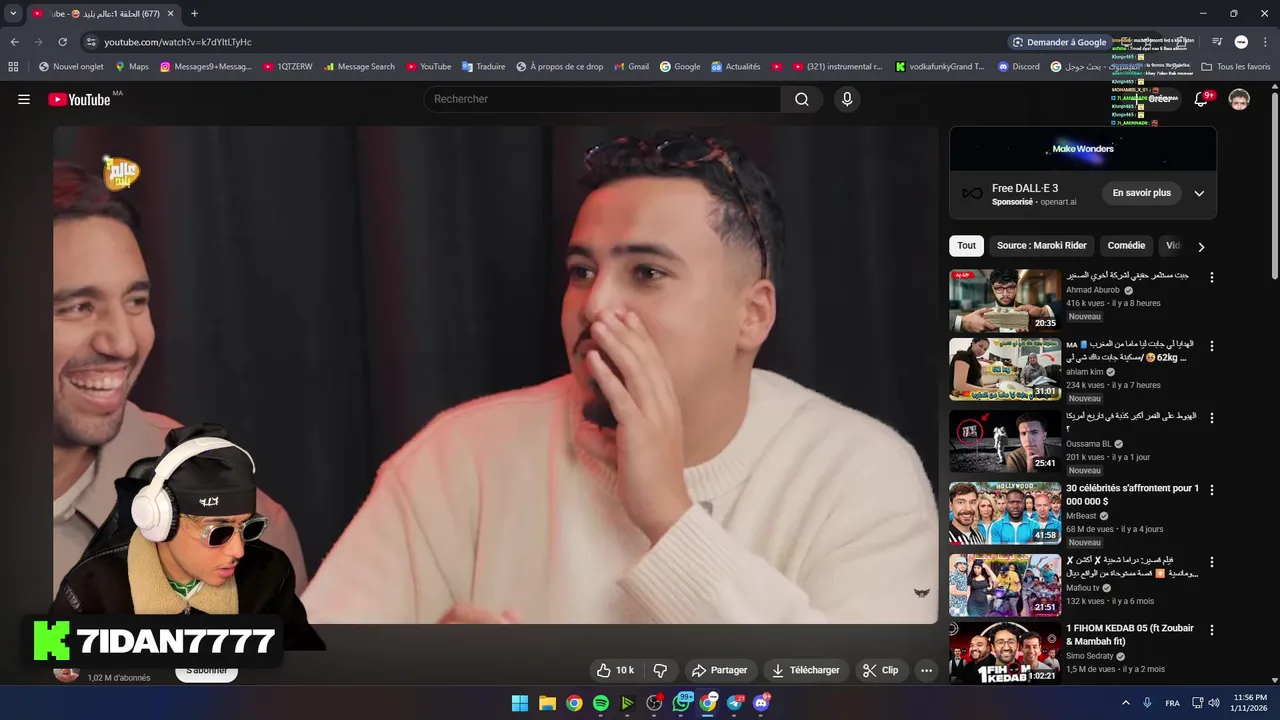The height and width of the screenshot is (720, 1280).
Task: Open the tab search dropdown arrow
Action: pos(13,13)
